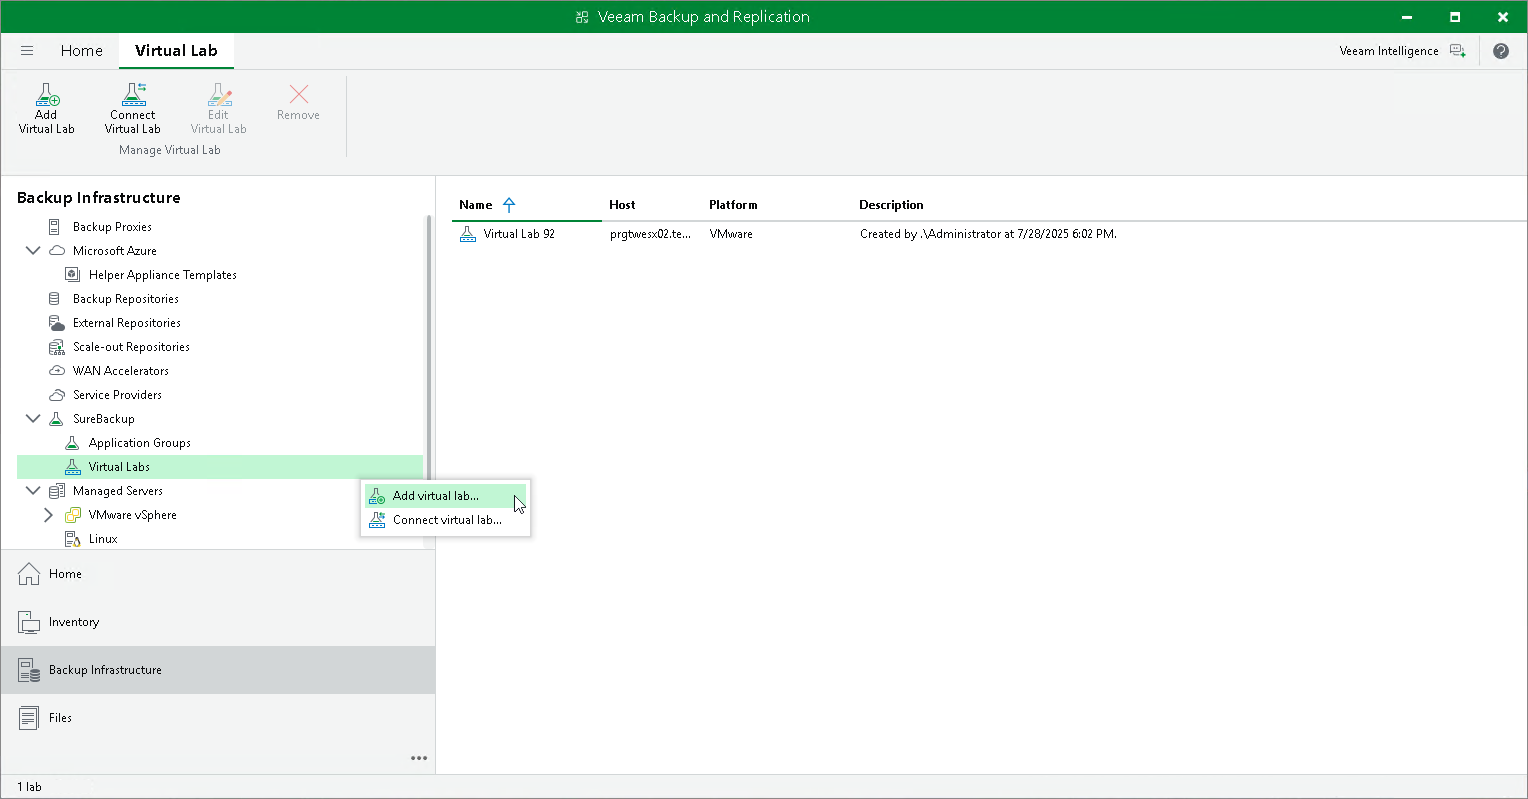This screenshot has width=1528, height=799.
Task: Click the Connect Virtual Lab ribbon icon
Action: point(133,95)
